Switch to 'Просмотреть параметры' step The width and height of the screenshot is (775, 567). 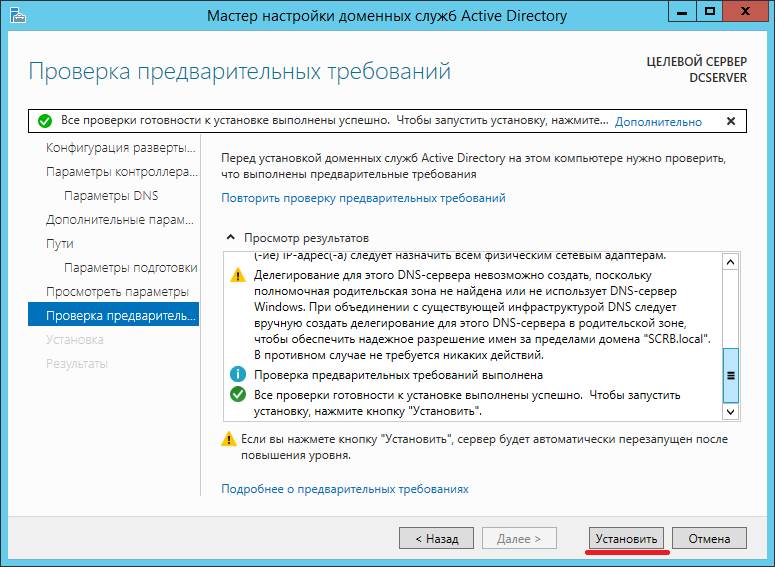point(117,291)
